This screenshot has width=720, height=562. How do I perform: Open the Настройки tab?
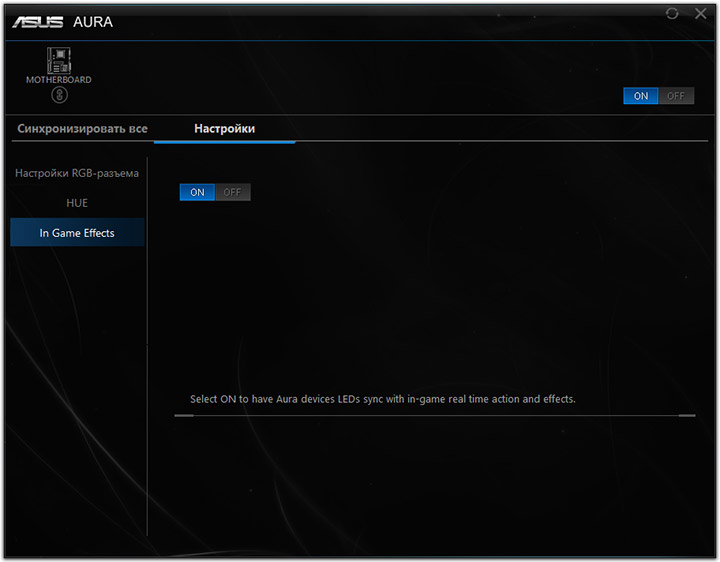click(225, 129)
